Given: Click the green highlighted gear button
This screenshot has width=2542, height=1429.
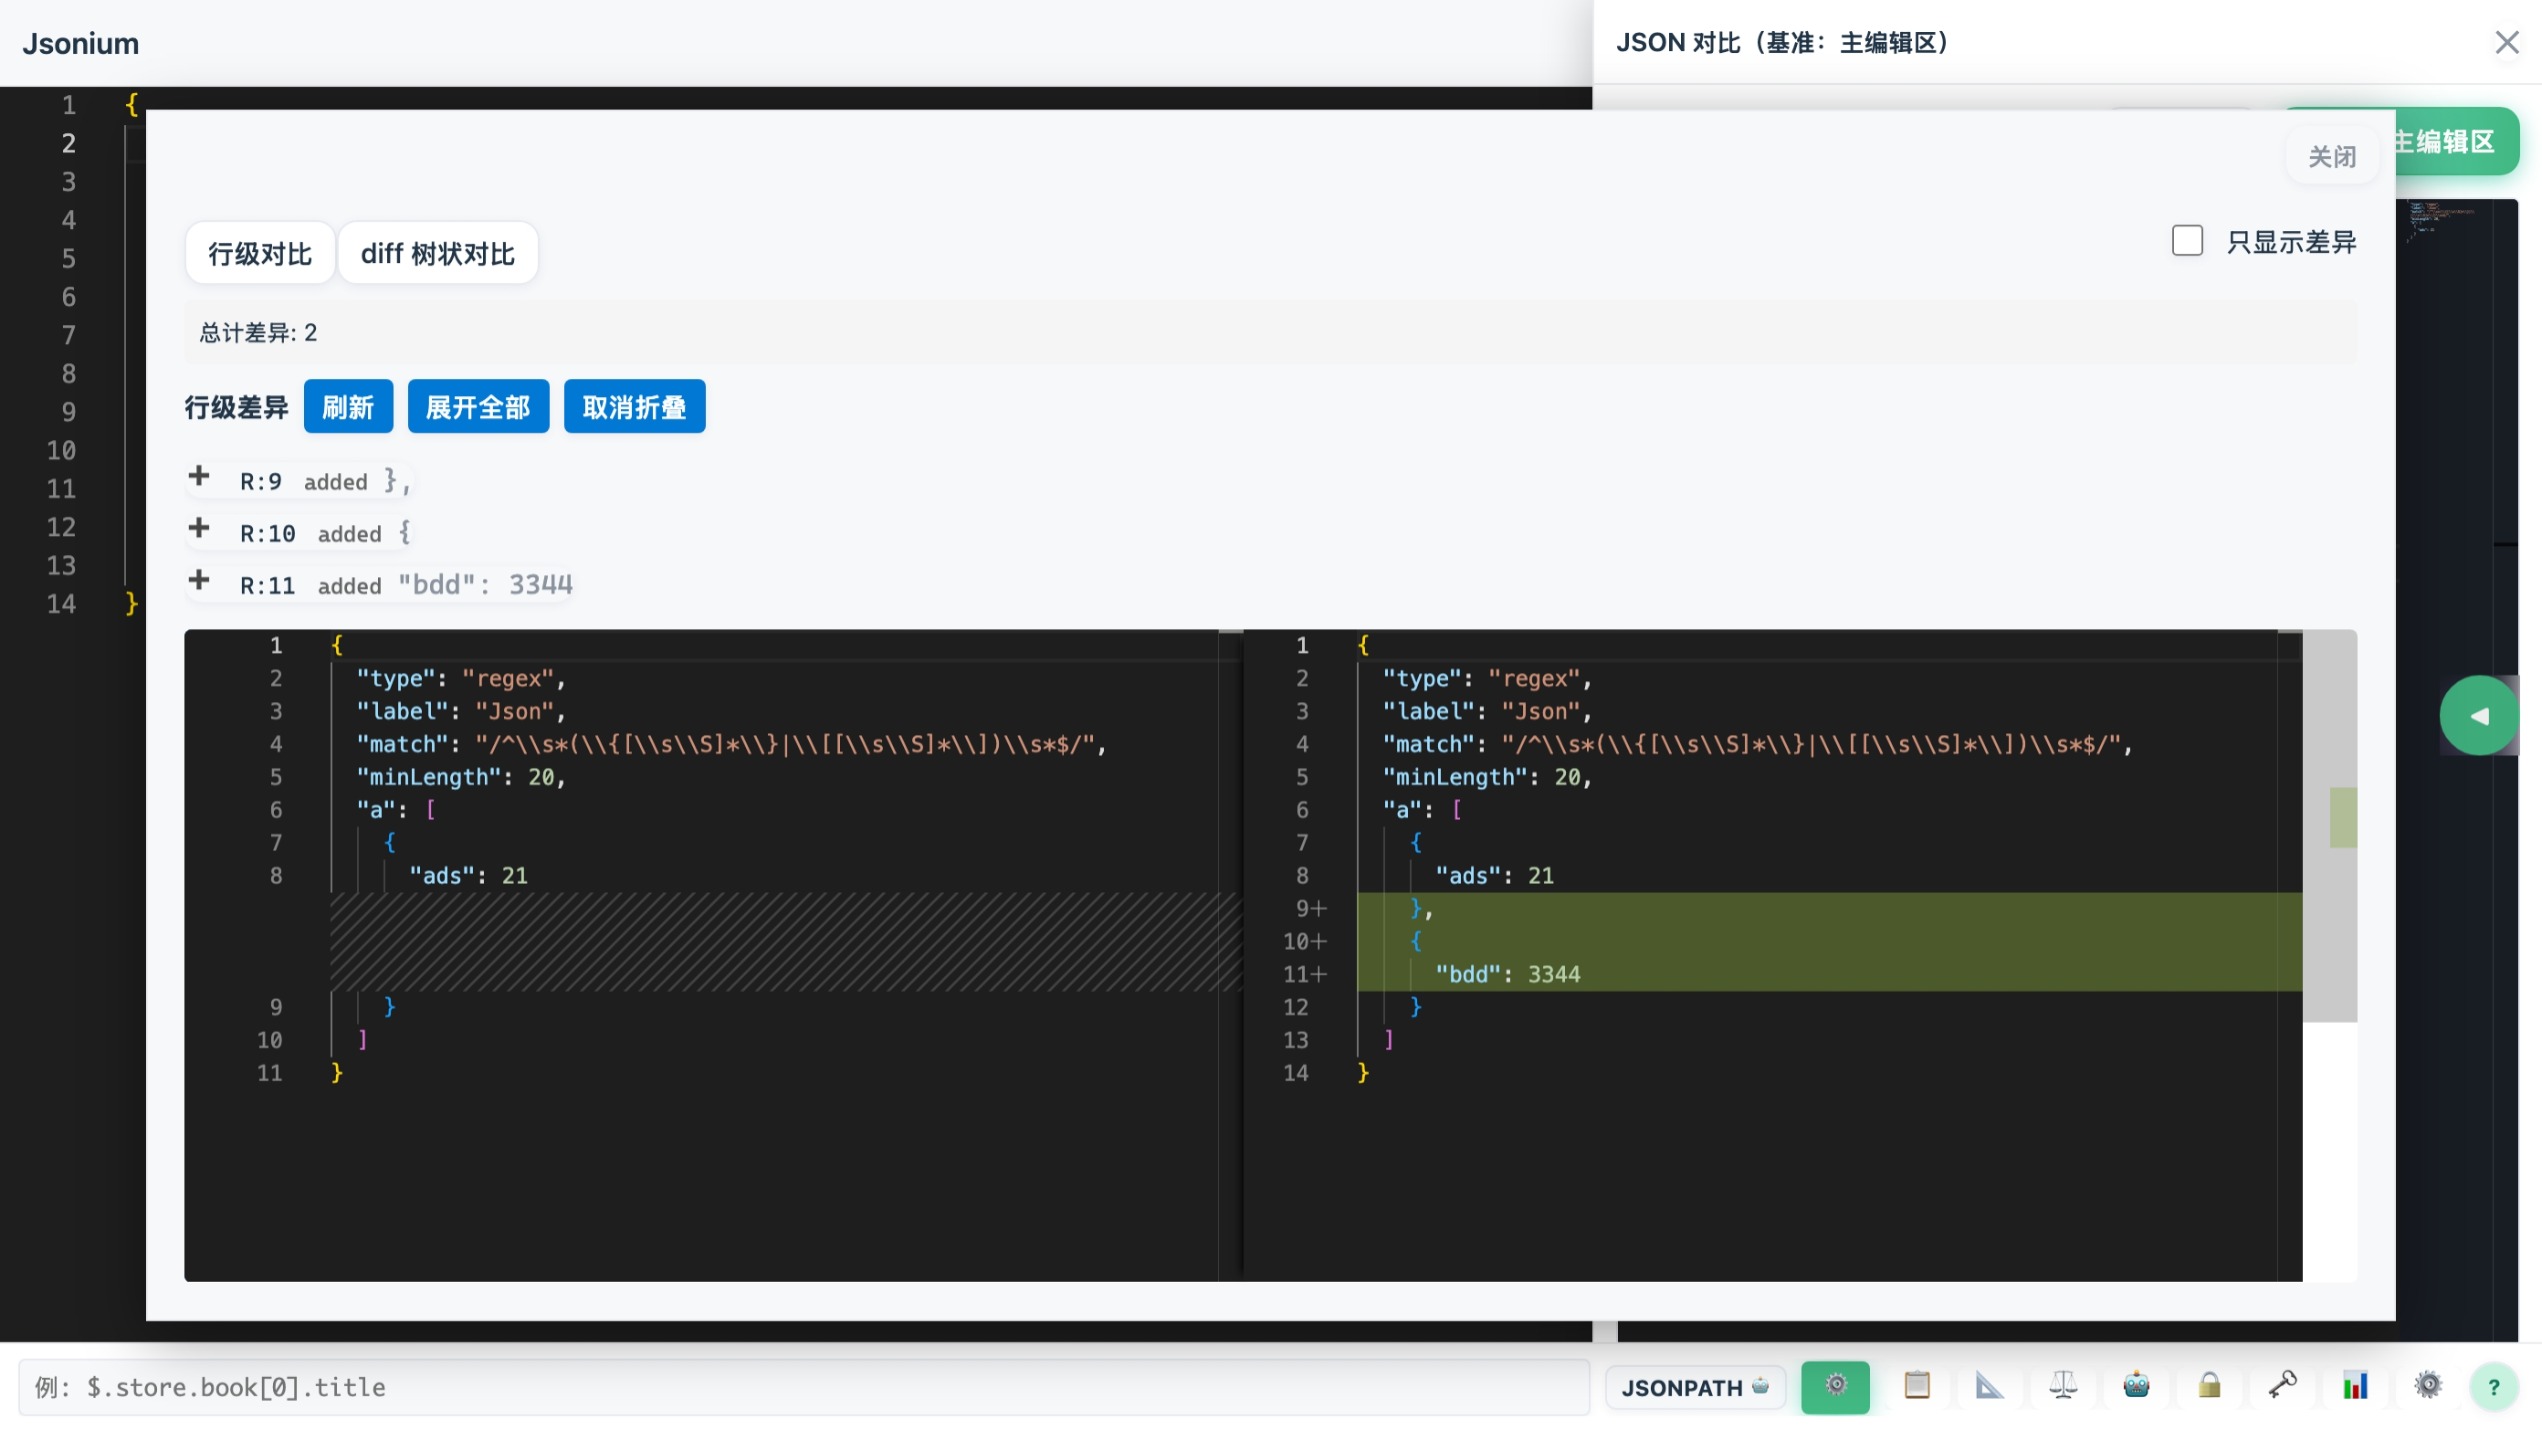Looking at the screenshot, I should point(1834,1386).
